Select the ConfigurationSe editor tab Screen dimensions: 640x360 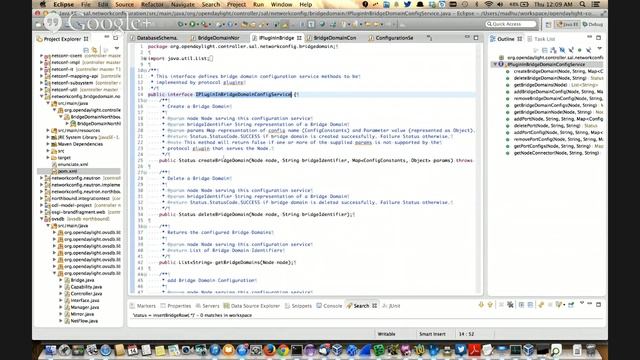coord(391,38)
